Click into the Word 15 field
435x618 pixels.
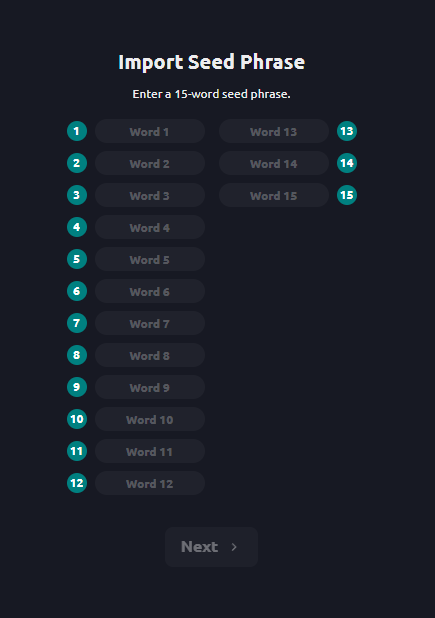click(274, 195)
